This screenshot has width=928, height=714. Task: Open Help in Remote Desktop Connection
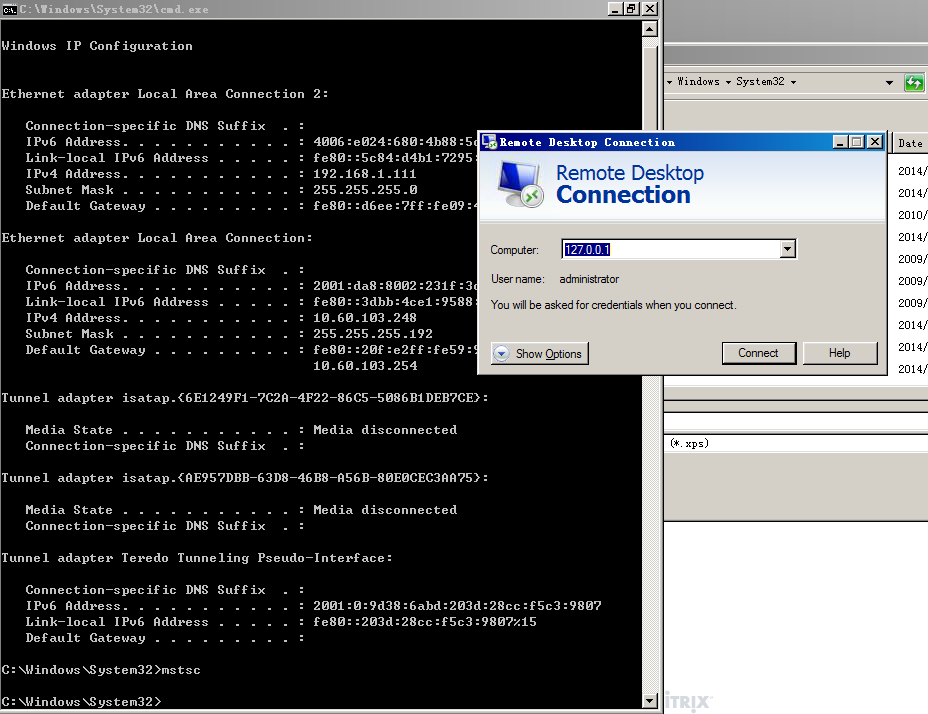click(x=839, y=353)
